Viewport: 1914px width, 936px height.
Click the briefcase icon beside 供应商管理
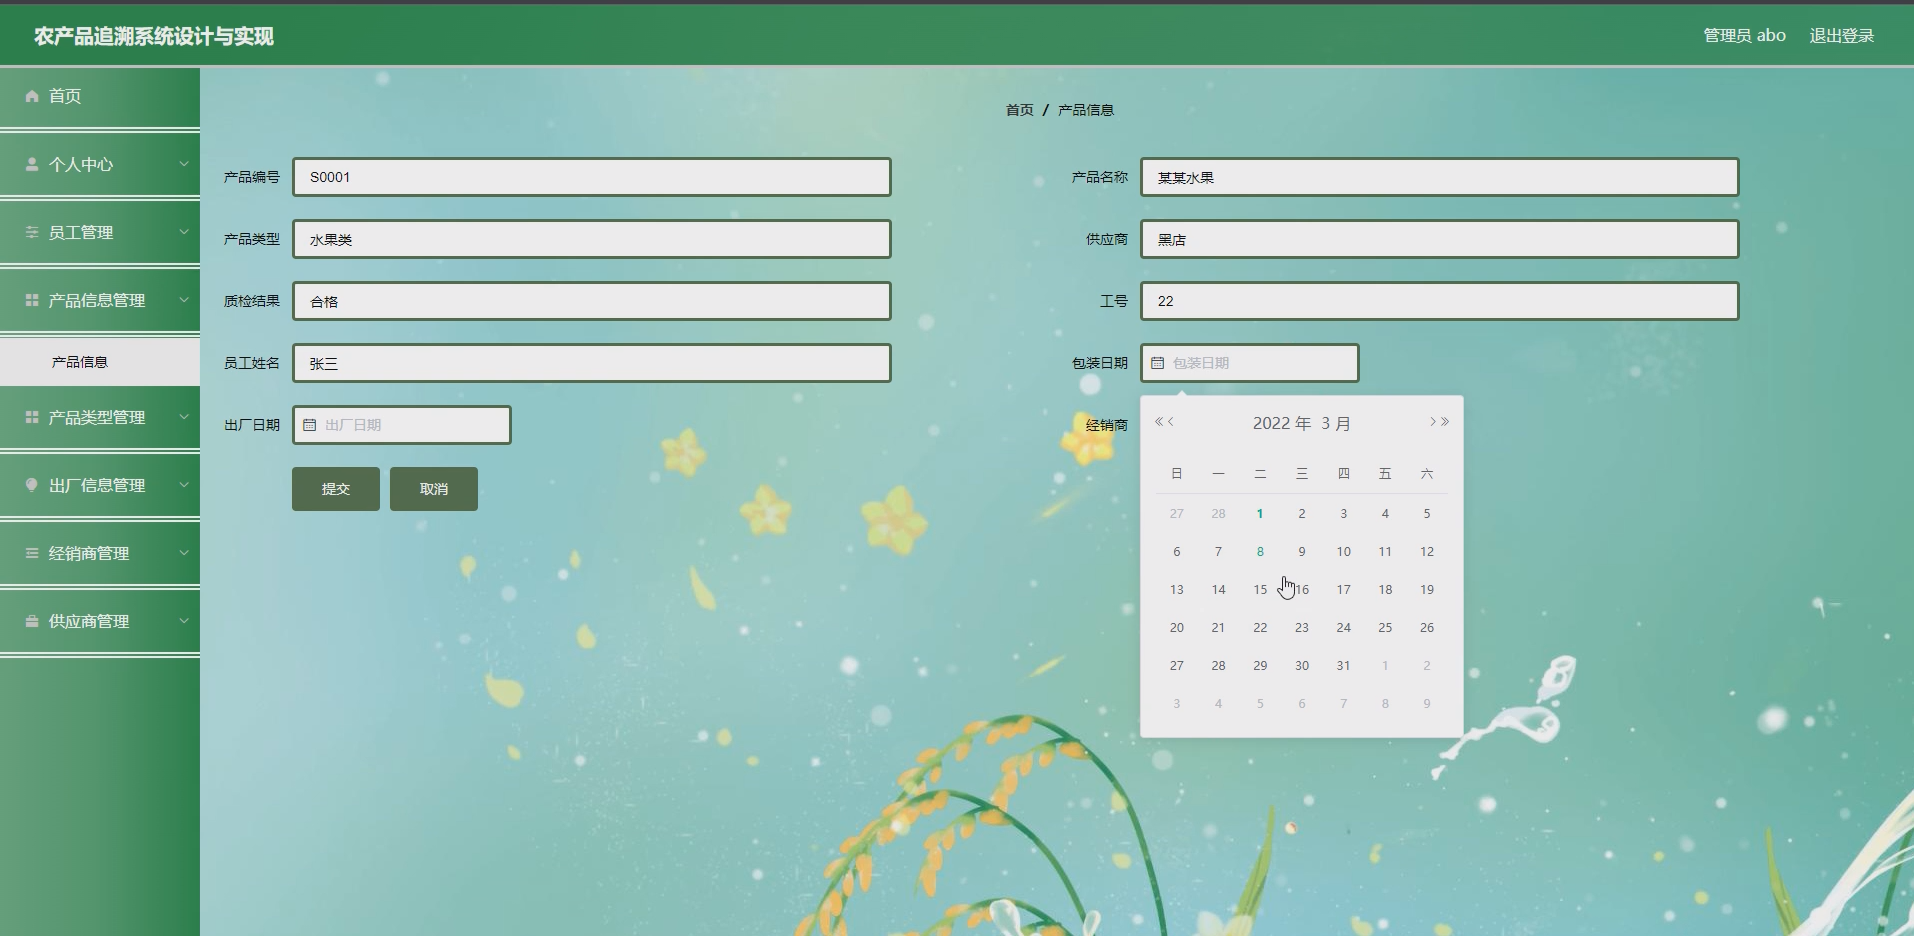32,621
